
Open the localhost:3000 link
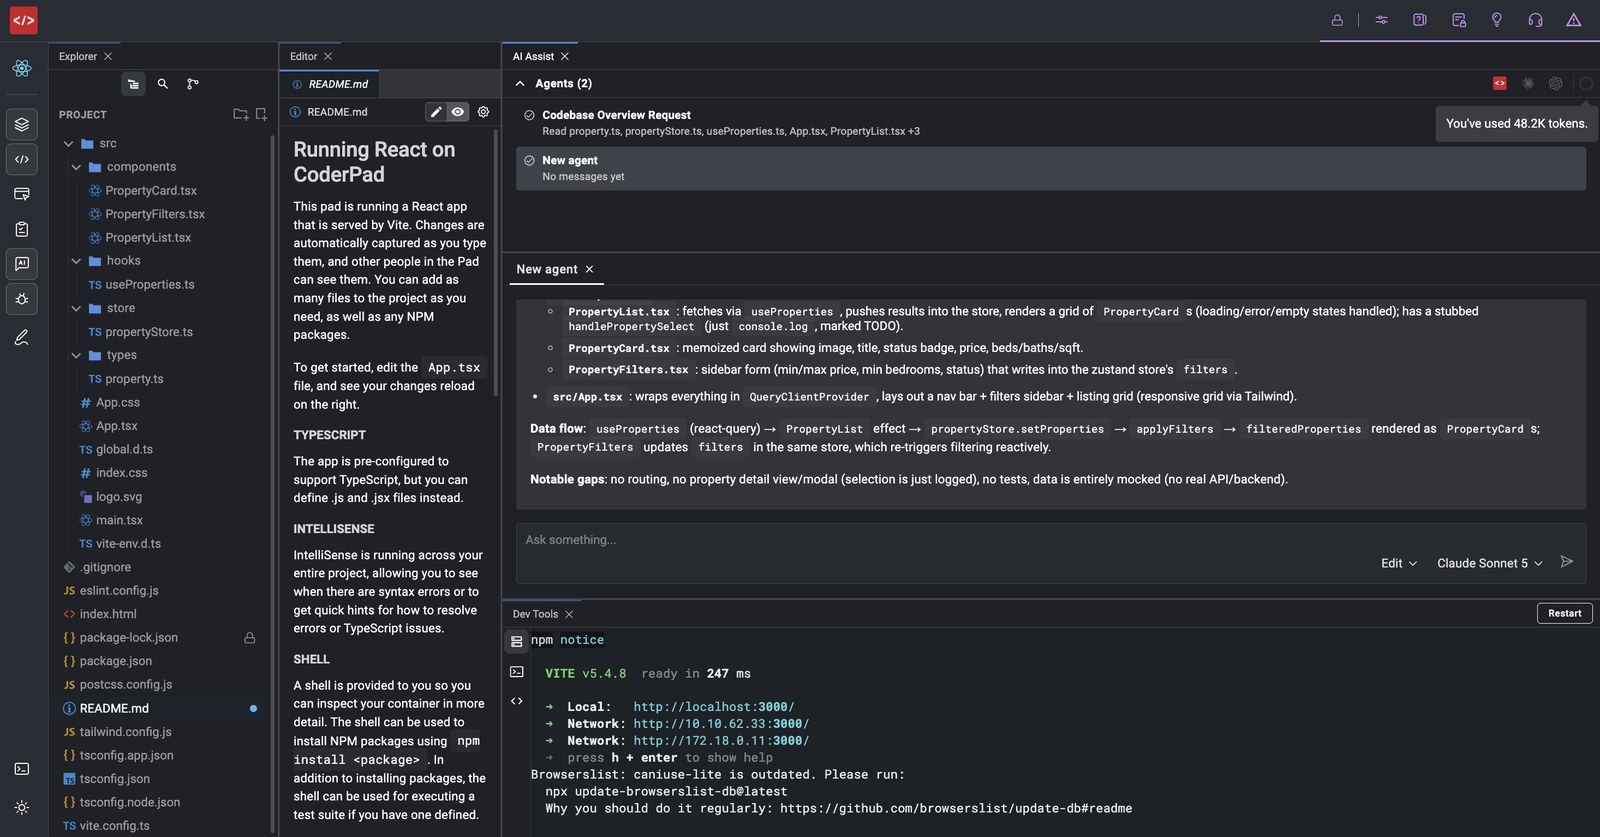714,707
